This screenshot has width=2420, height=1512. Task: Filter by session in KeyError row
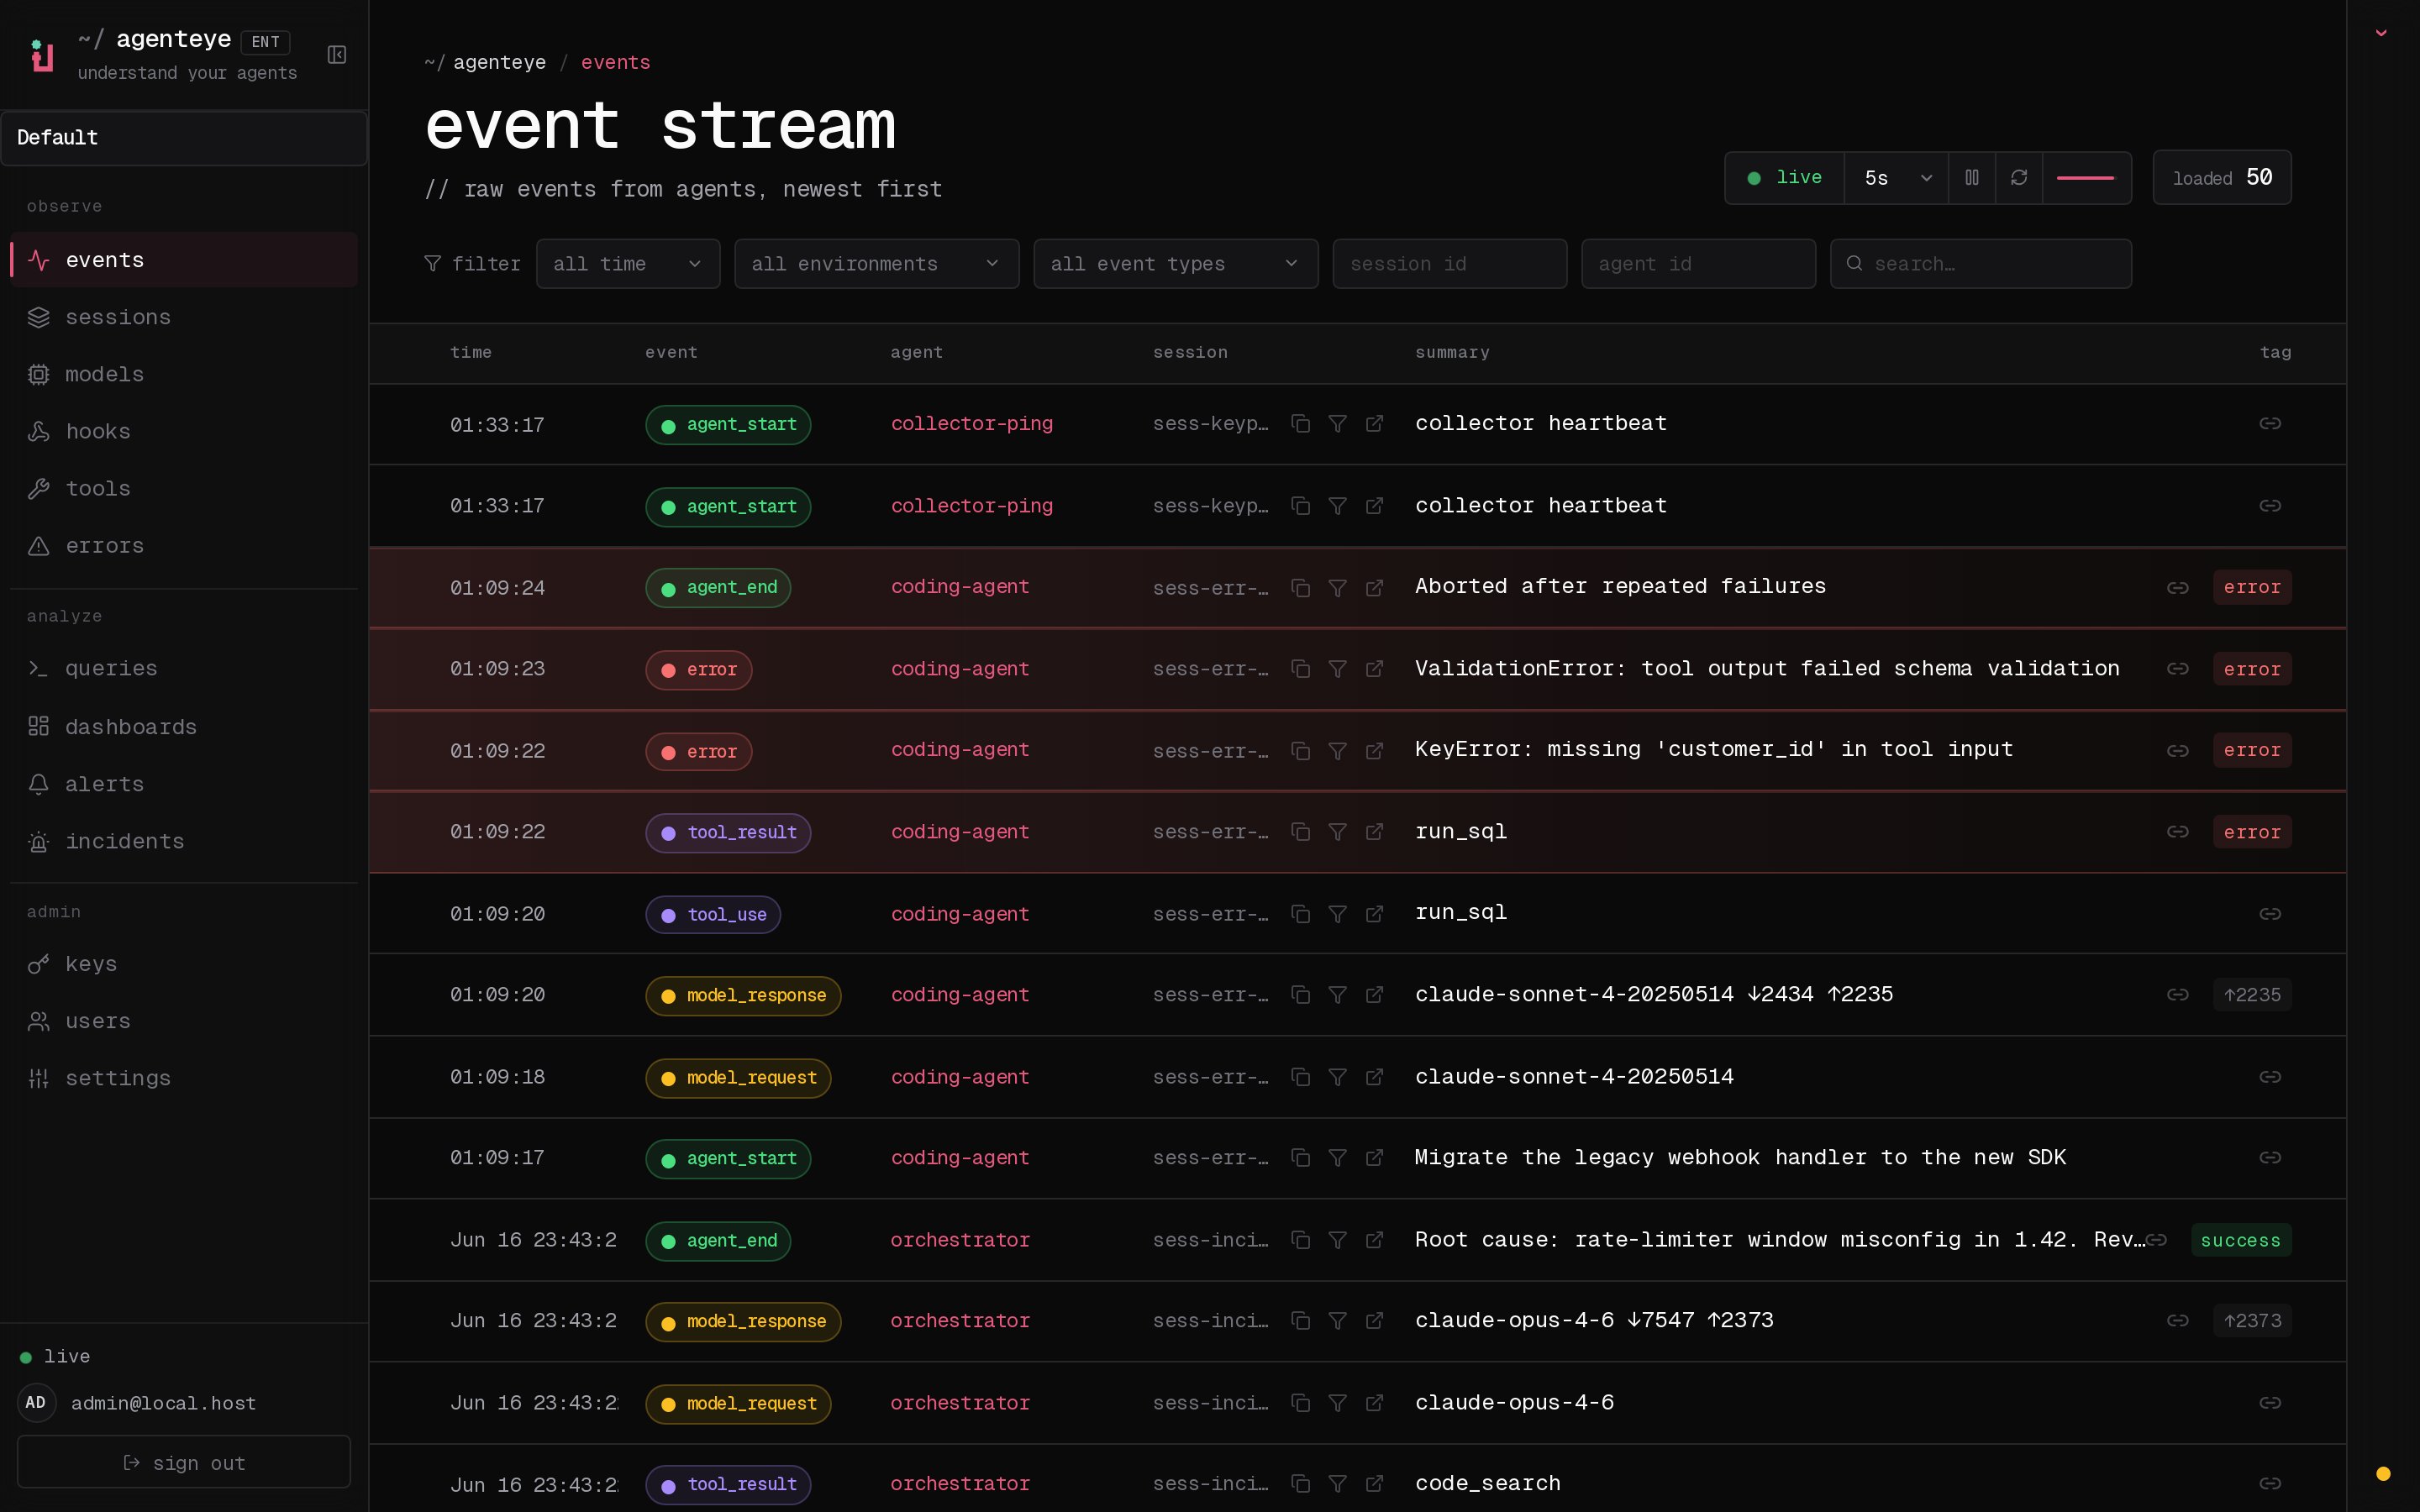(1337, 751)
